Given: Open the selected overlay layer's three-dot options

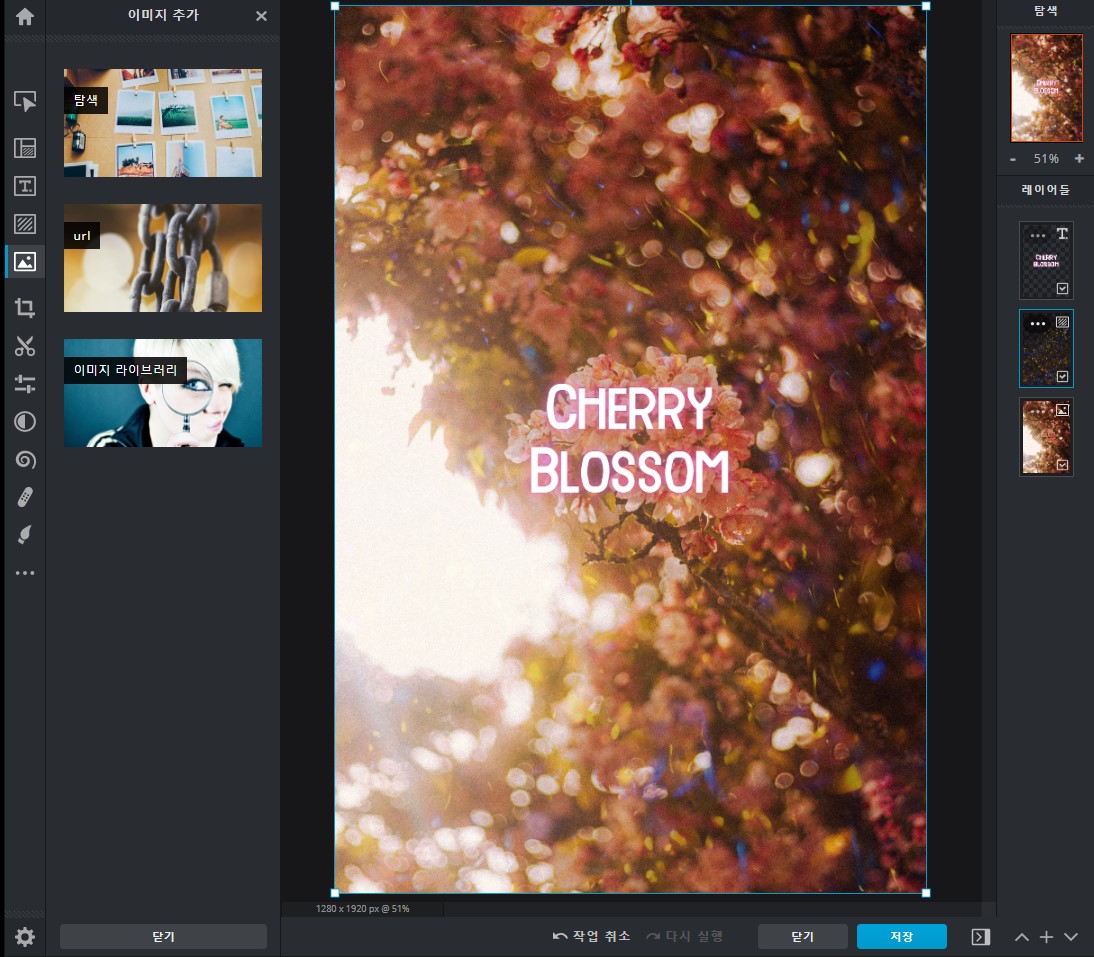Looking at the screenshot, I should coord(1037,324).
